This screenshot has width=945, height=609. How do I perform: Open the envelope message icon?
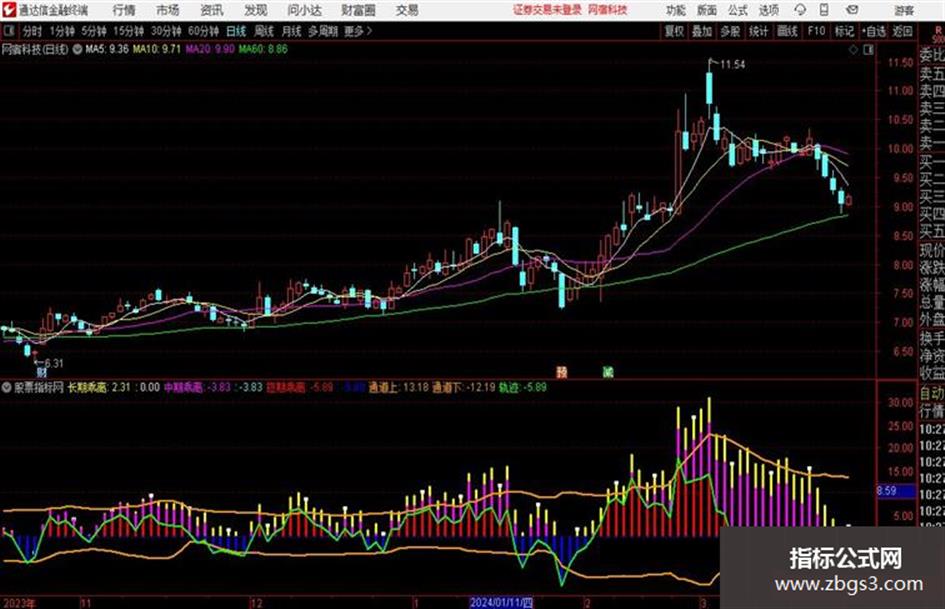pyautogui.click(x=852, y=10)
